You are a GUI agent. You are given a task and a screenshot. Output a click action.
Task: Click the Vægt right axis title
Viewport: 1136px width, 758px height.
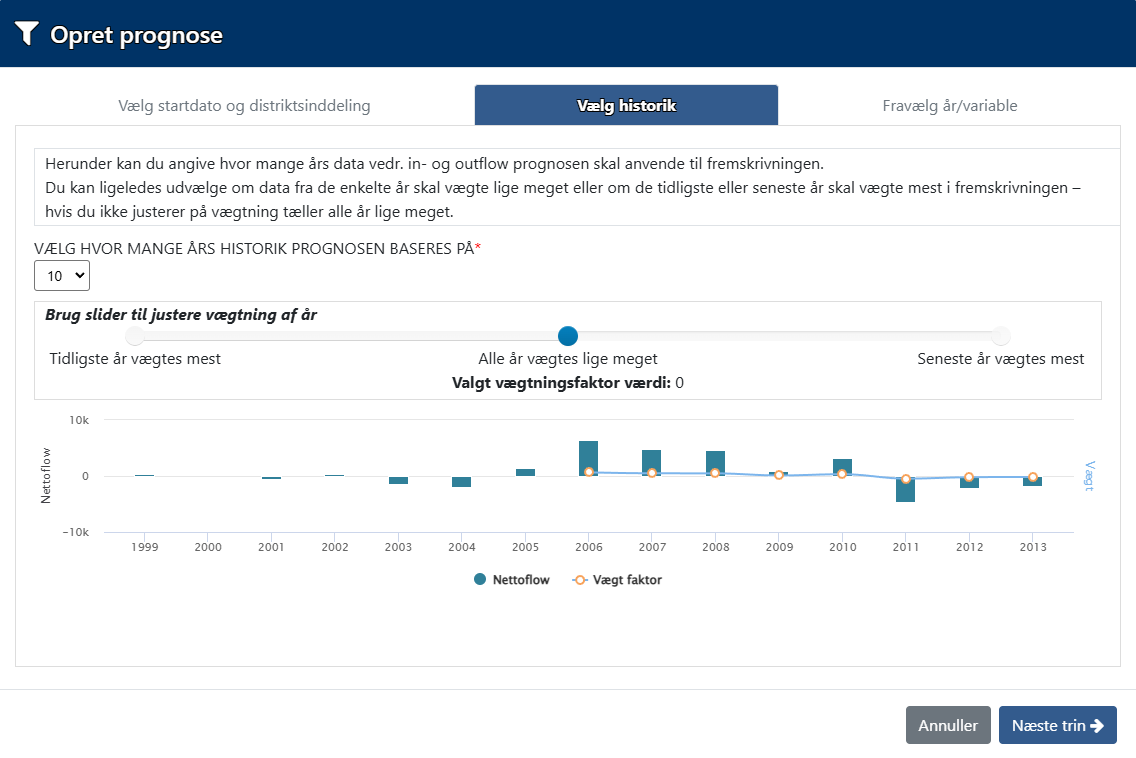(x=1089, y=476)
